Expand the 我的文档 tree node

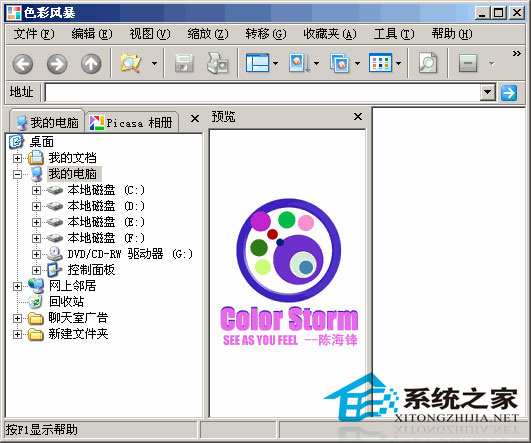[17, 158]
